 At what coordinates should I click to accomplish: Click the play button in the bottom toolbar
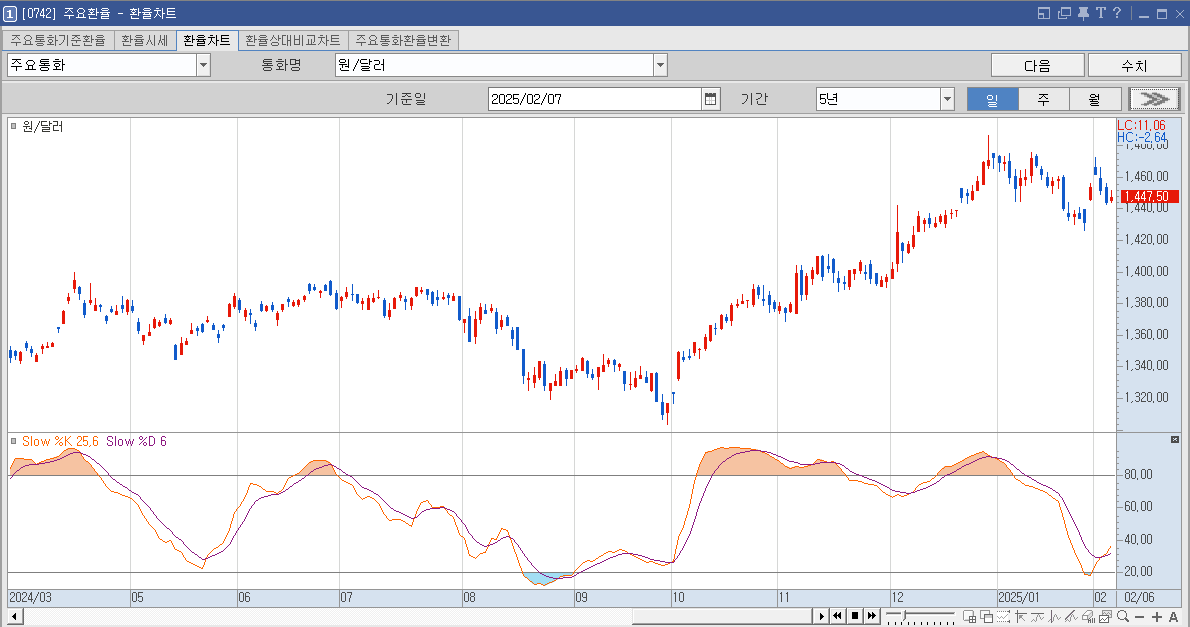[821, 616]
